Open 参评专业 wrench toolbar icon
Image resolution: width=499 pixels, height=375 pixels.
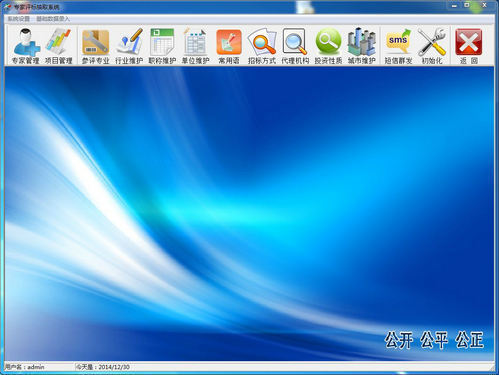(96, 46)
